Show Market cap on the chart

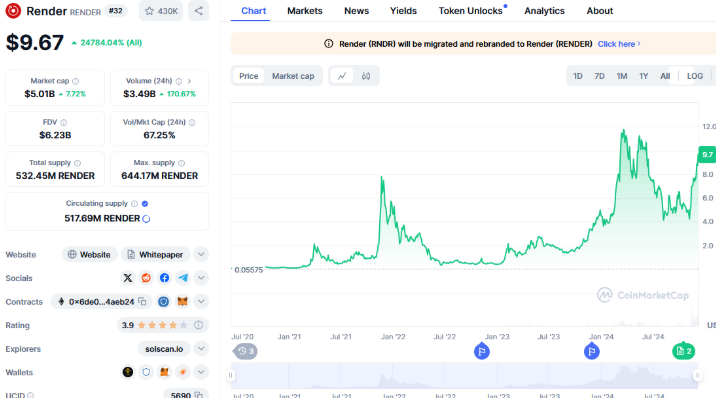(293, 76)
